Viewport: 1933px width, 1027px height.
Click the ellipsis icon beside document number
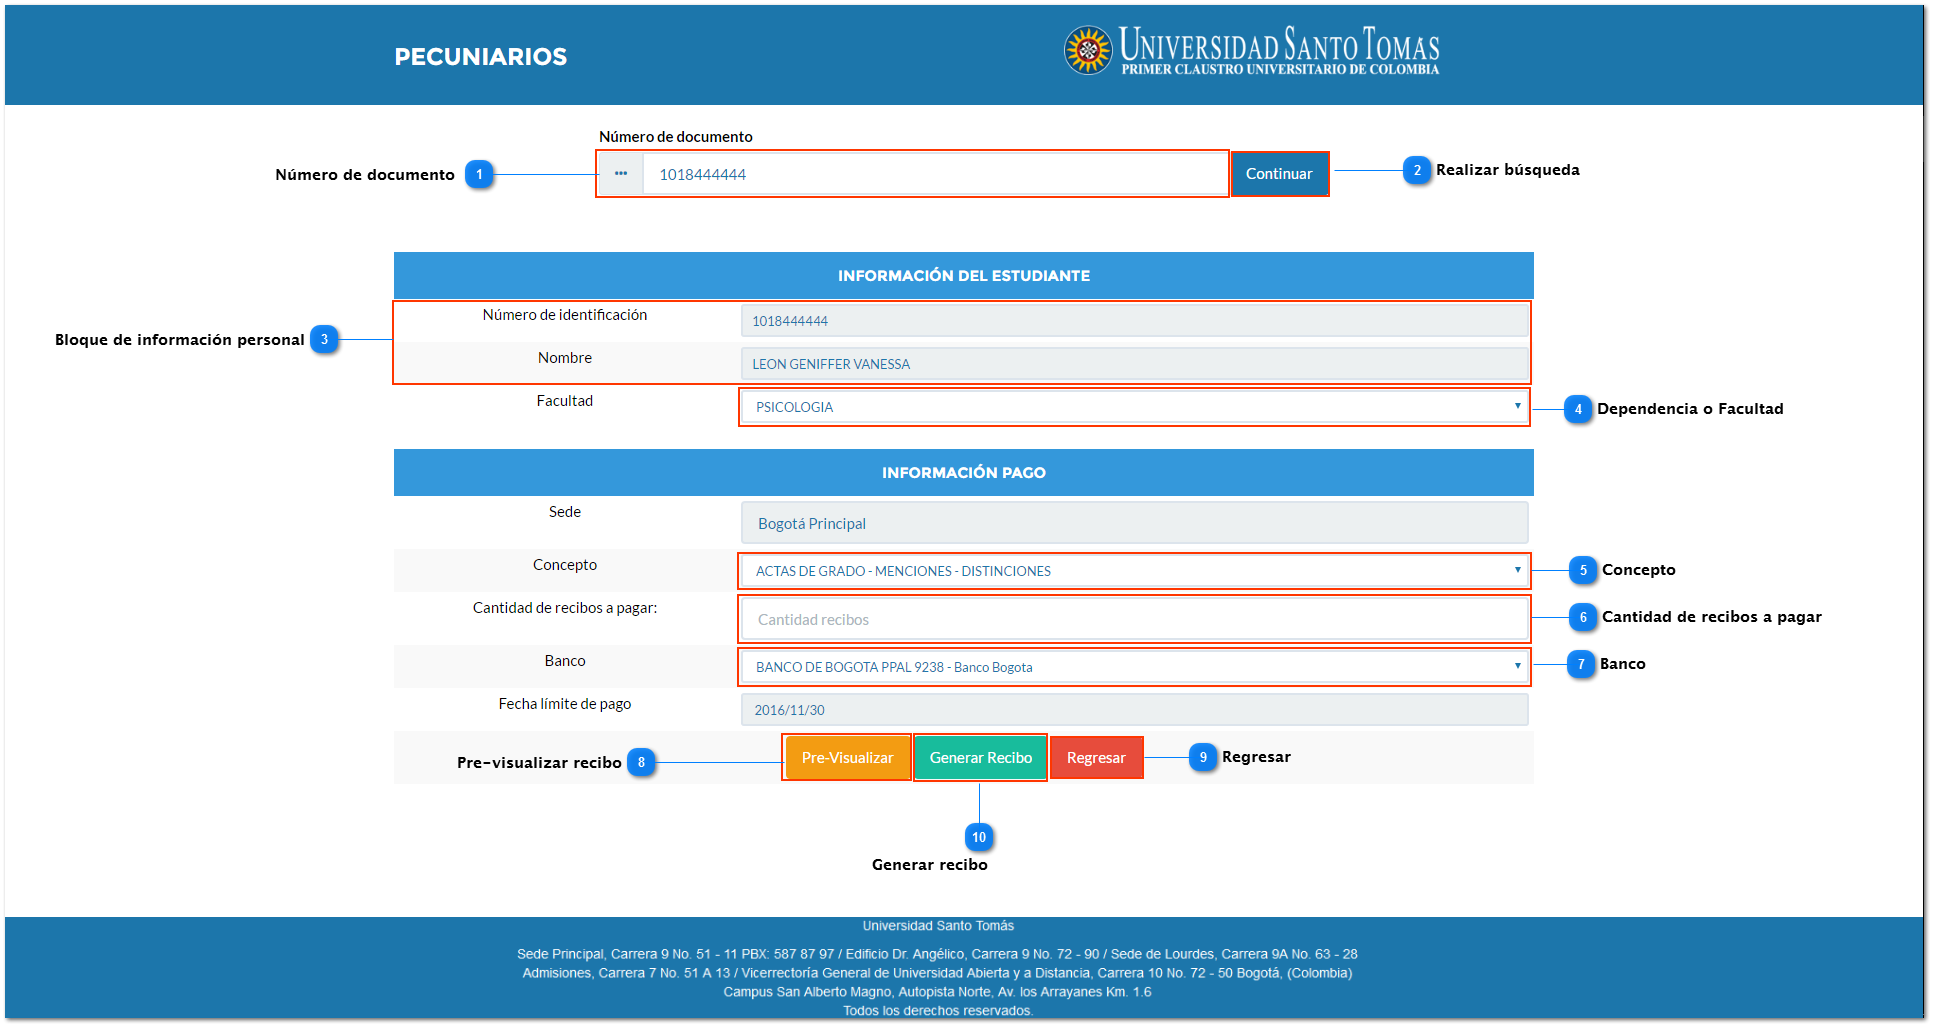coord(621,174)
